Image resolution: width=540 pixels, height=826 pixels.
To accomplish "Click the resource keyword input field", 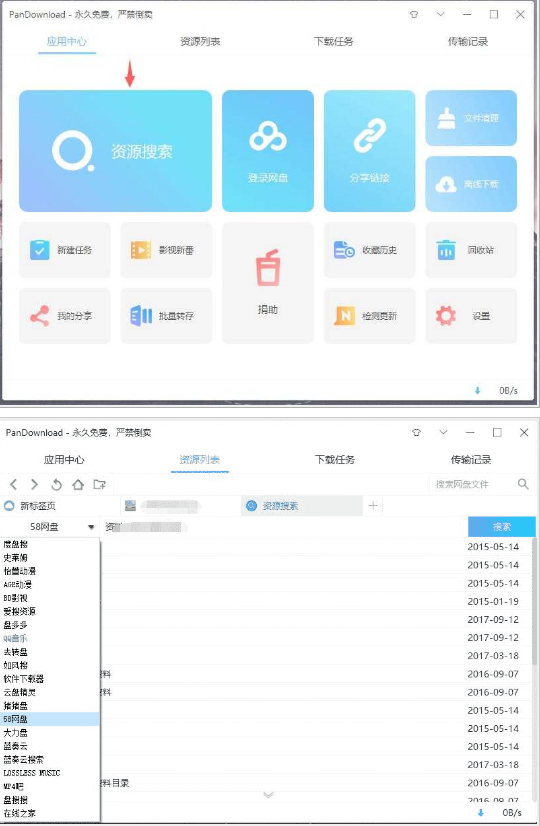I will pos(283,527).
